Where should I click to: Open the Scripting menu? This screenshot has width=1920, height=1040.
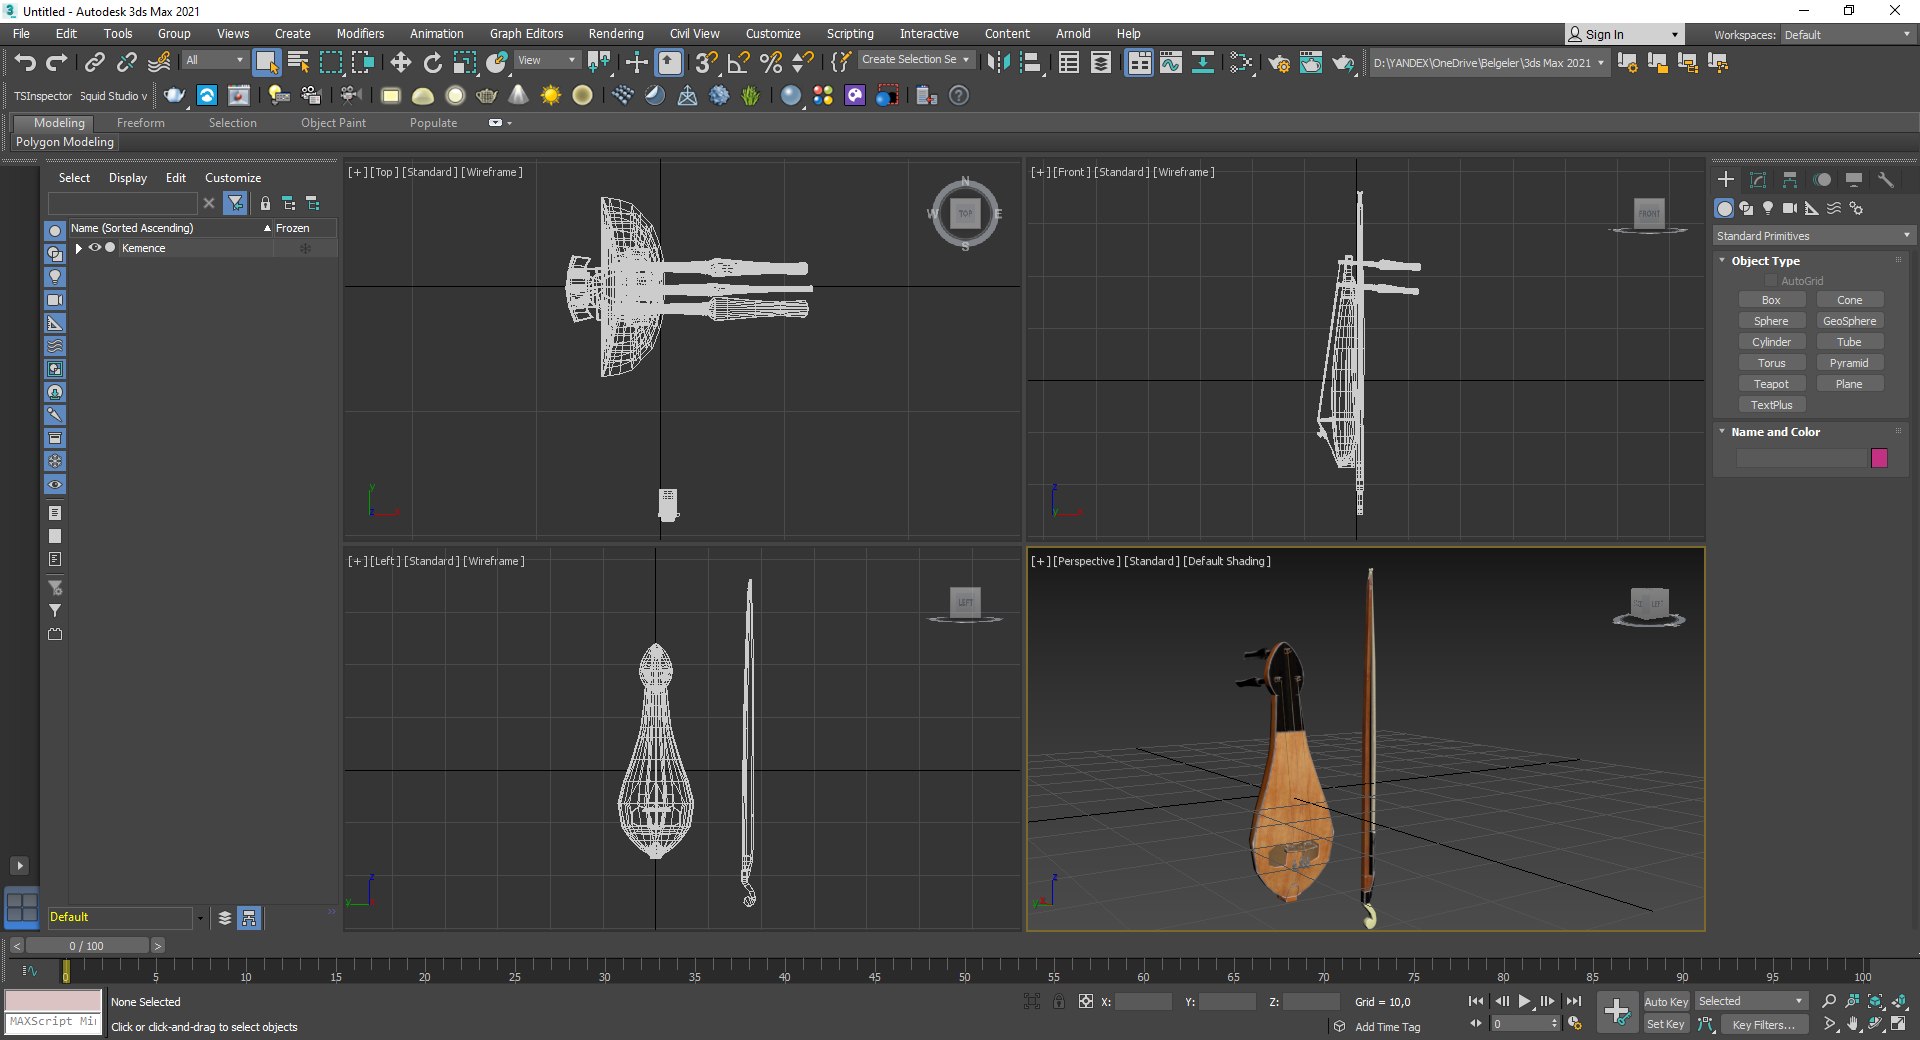[x=850, y=34]
